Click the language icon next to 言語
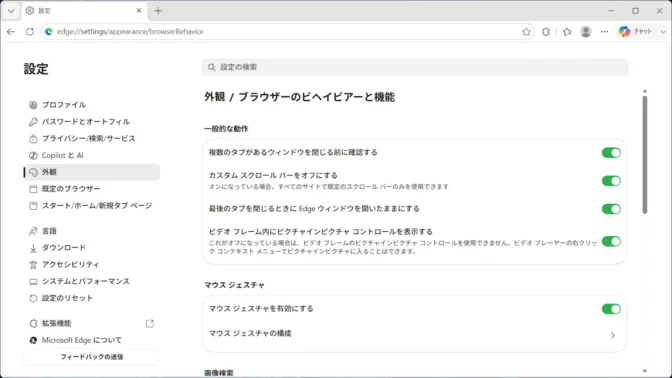Image resolution: width=672 pixels, height=378 pixels. [x=33, y=231]
